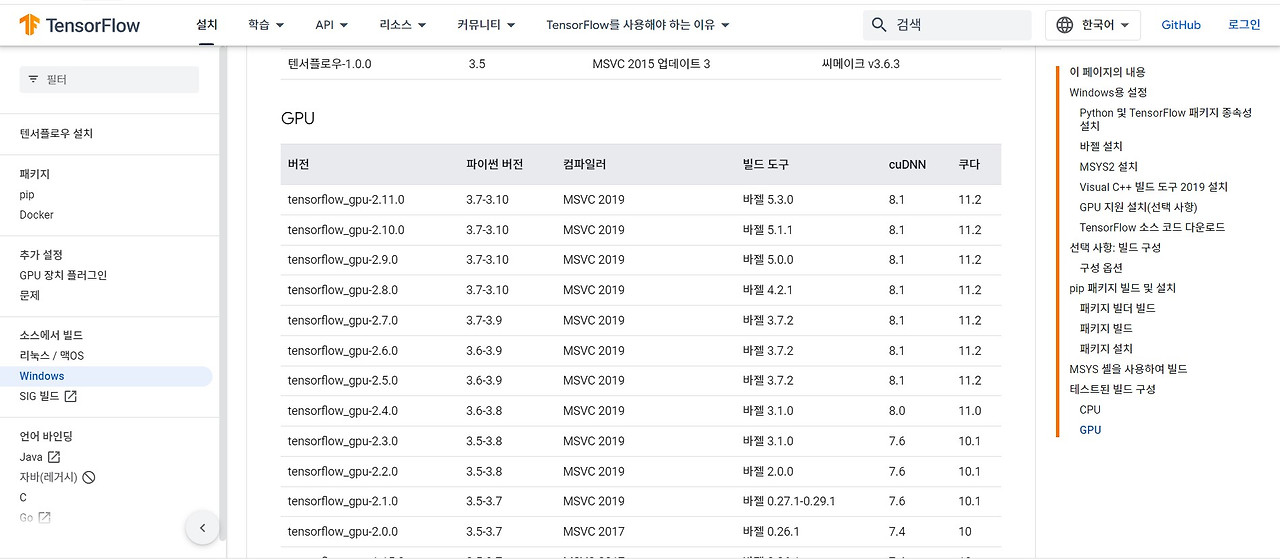Open the SIG 빌드 link
Viewport: 1280px width, 560px height.
[40, 397]
